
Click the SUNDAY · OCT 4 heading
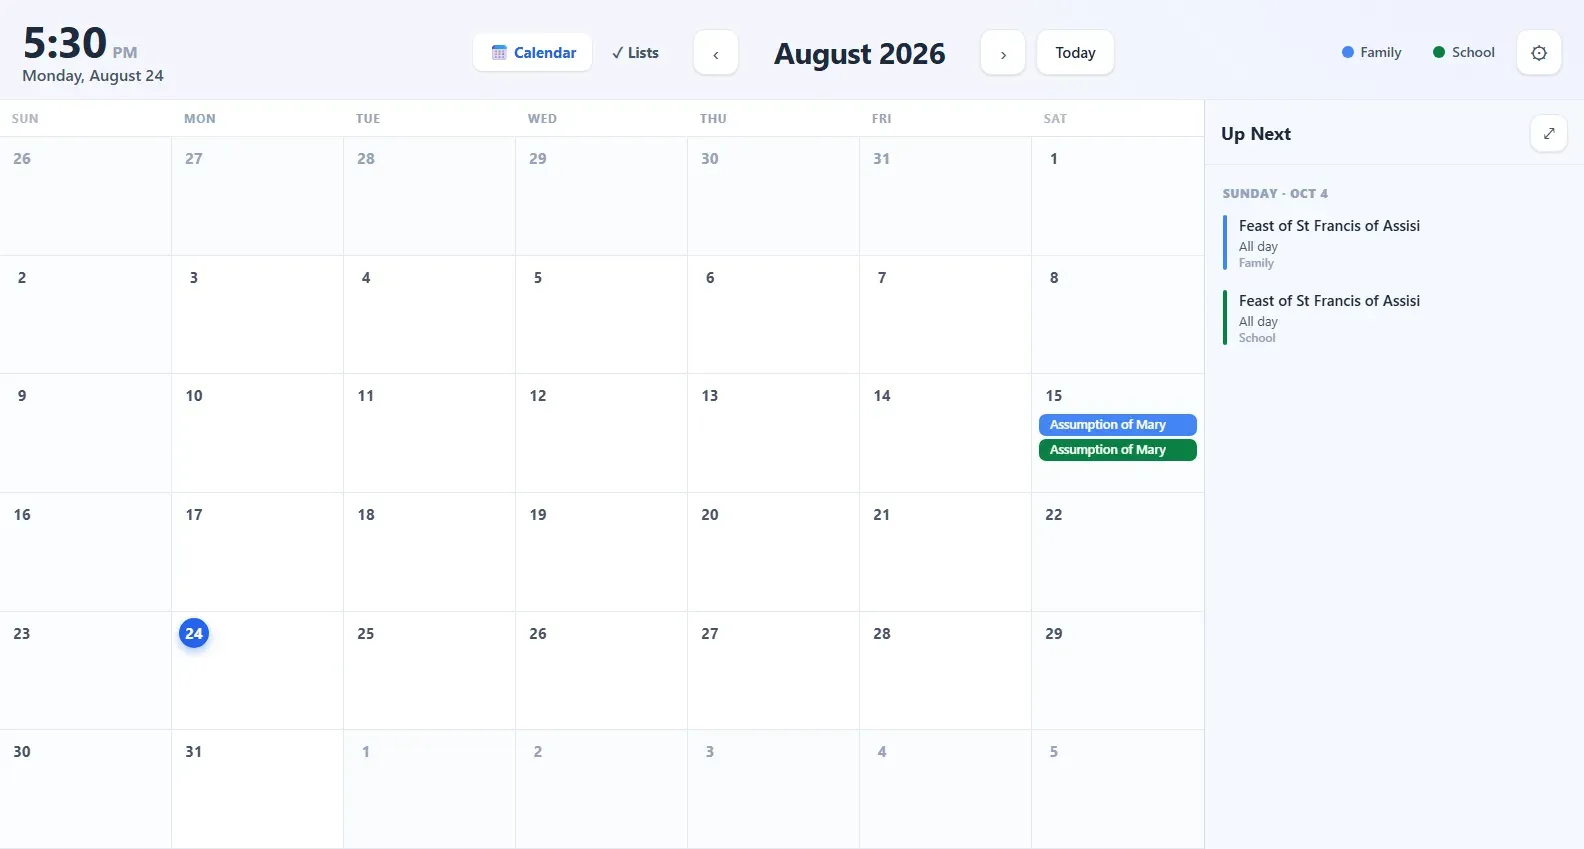pos(1275,193)
